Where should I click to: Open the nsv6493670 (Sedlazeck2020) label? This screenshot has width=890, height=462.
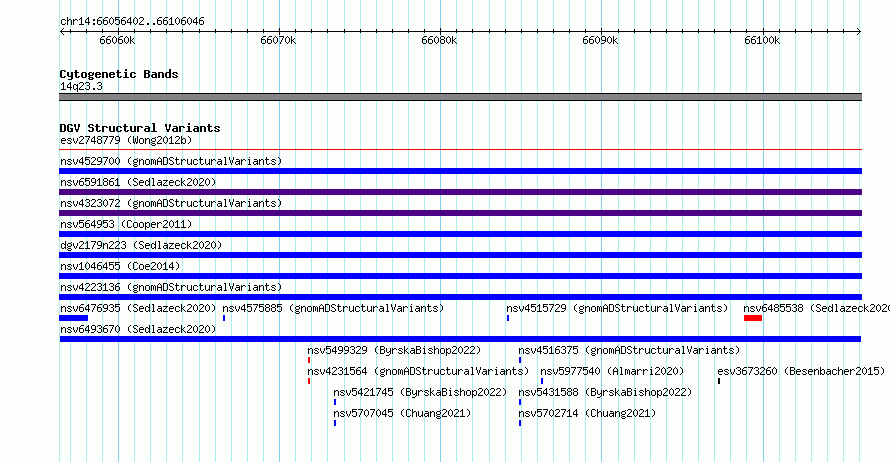pos(138,329)
